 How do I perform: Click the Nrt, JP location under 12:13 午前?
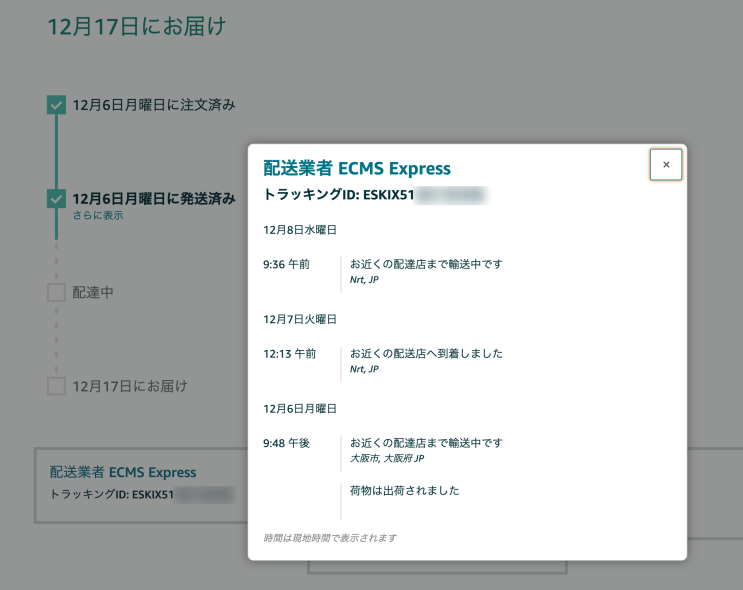click(x=364, y=369)
